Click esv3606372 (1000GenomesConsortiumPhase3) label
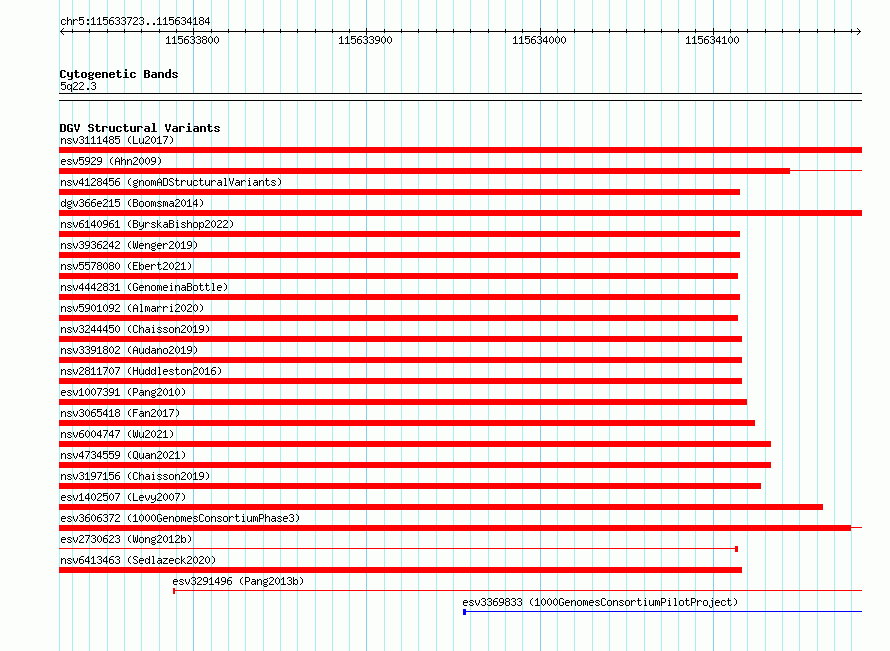This screenshot has width=890, height=651. point(180,518)
